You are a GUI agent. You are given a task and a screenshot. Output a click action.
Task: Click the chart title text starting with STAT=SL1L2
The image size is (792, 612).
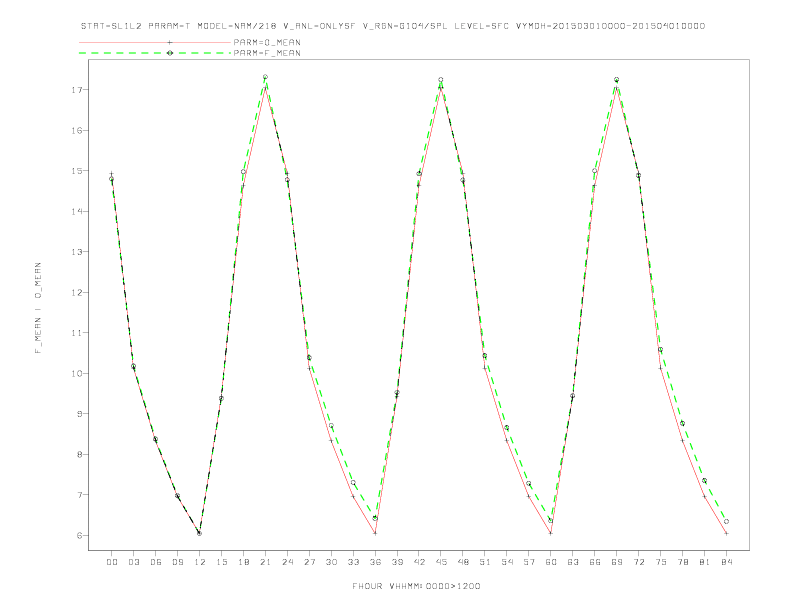coord(392,26)
